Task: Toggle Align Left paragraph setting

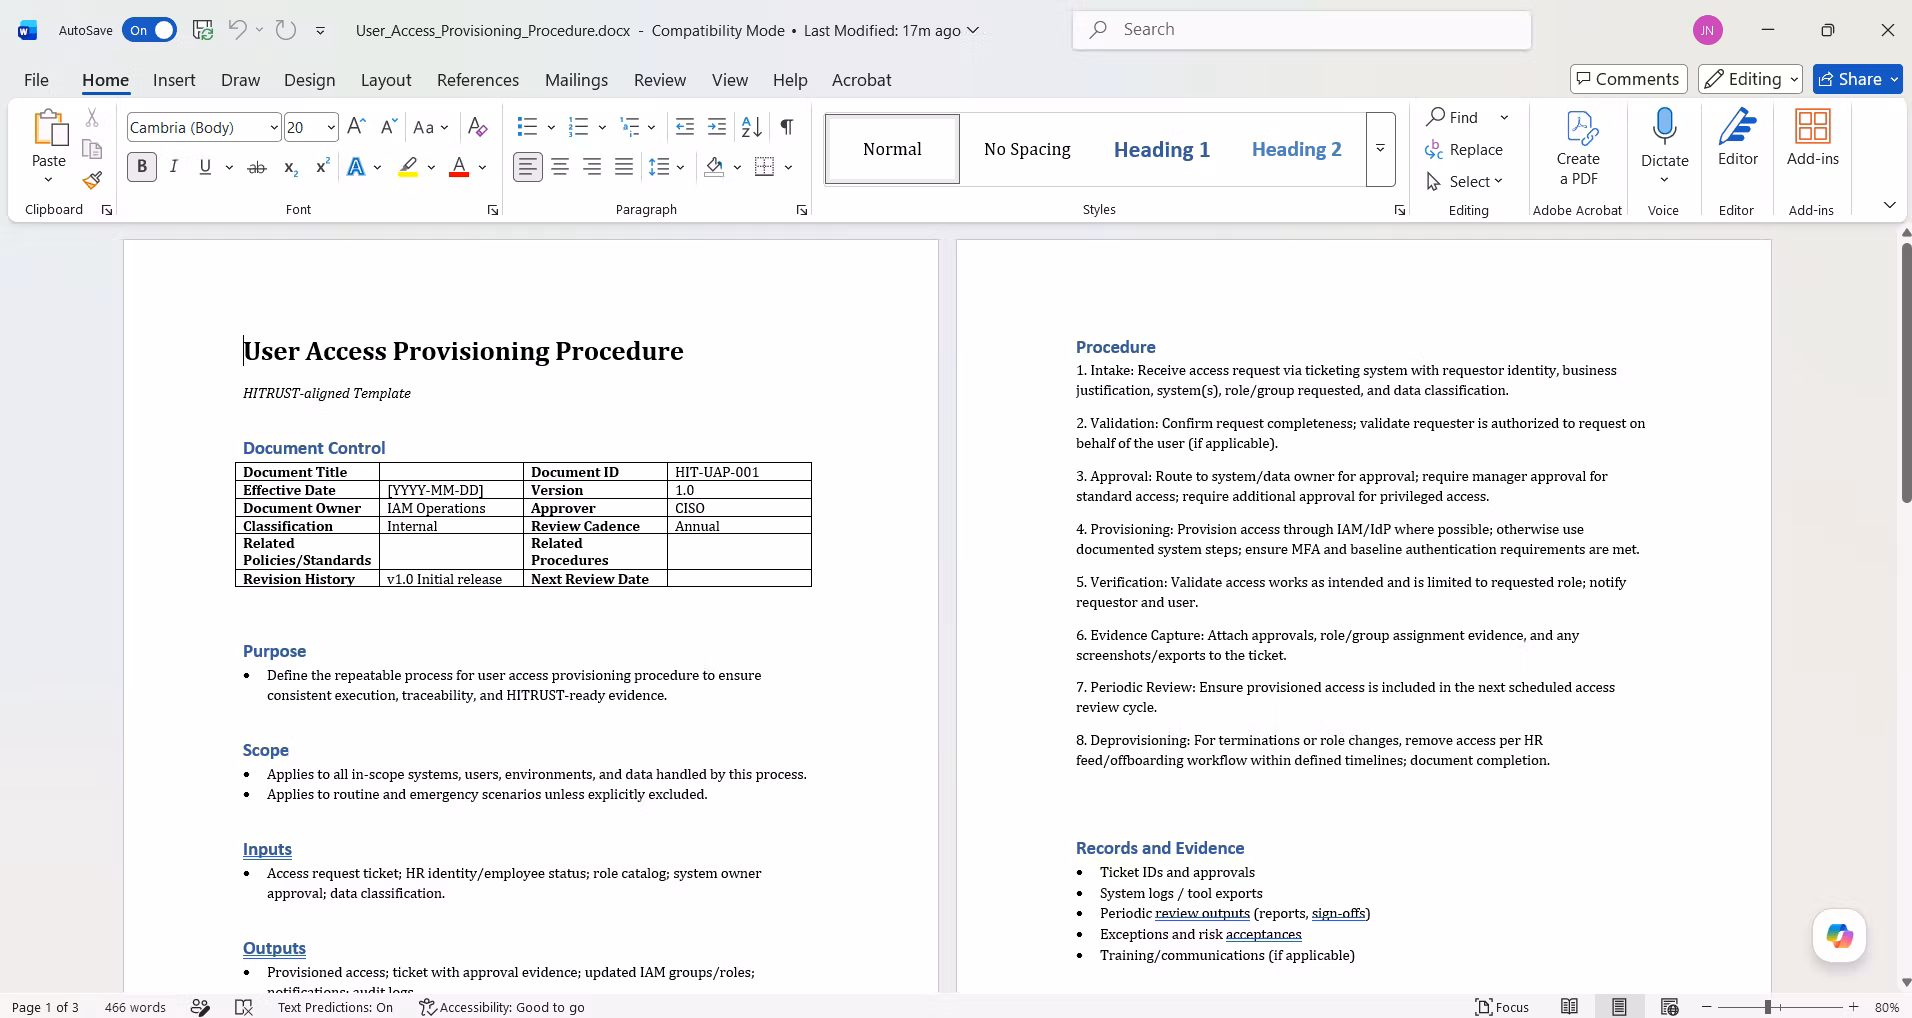Action: click(528, 167)
